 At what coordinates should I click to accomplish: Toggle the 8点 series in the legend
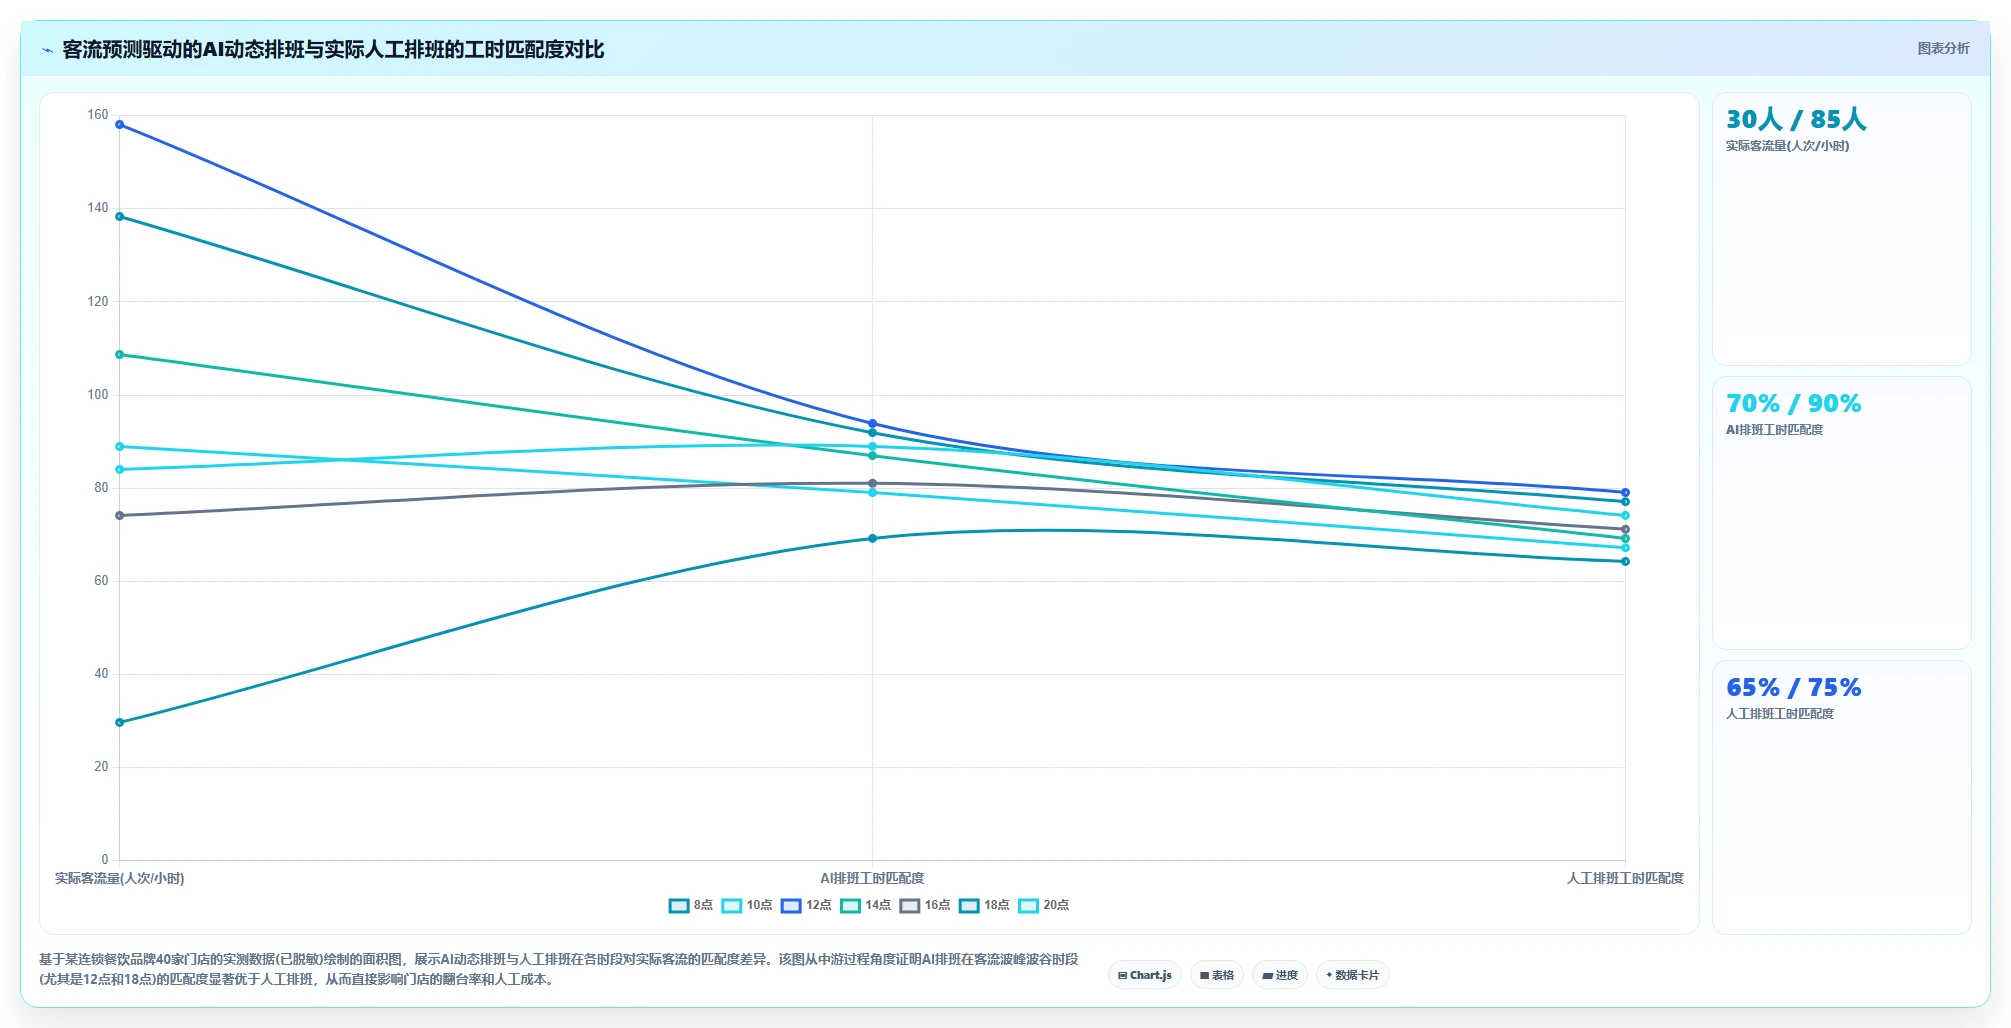pyautogui.click(x=691, y=905)
